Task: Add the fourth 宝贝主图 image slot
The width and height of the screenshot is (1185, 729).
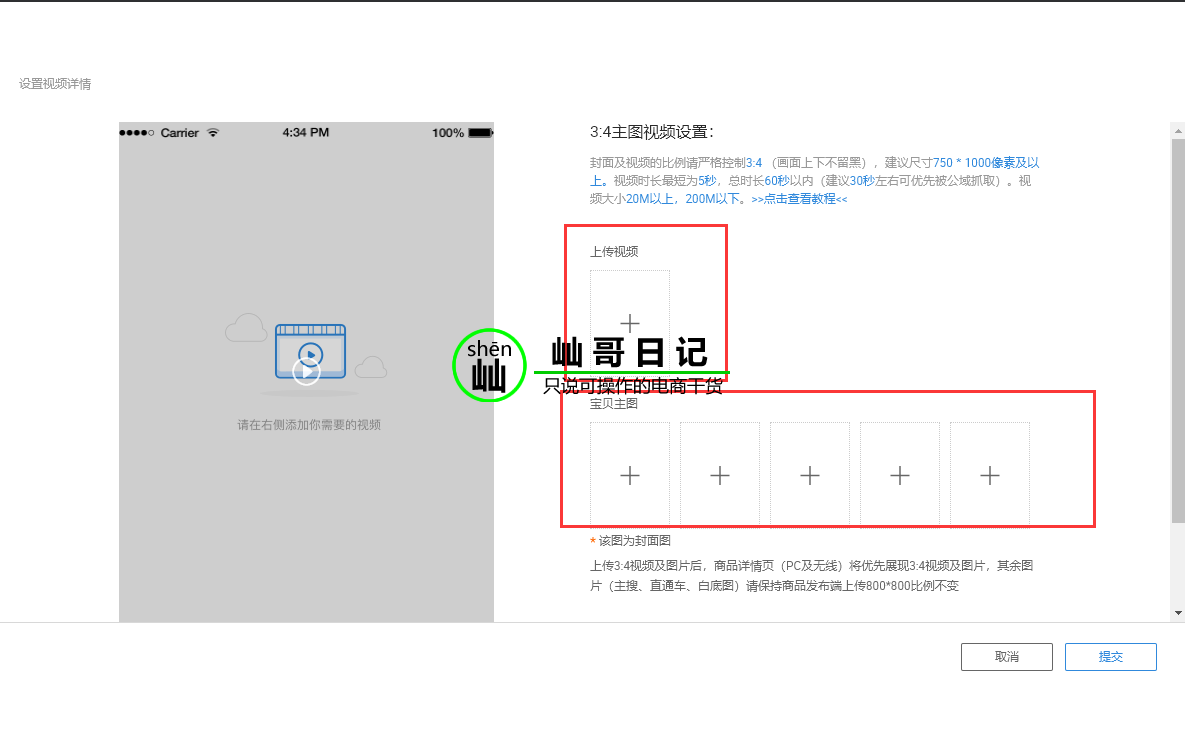Action: tap(899, 474)
